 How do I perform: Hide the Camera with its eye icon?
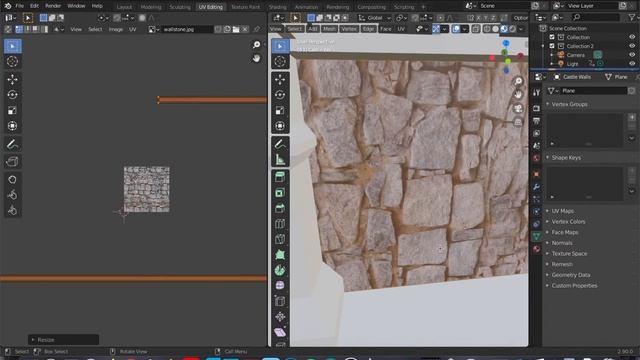632,55
